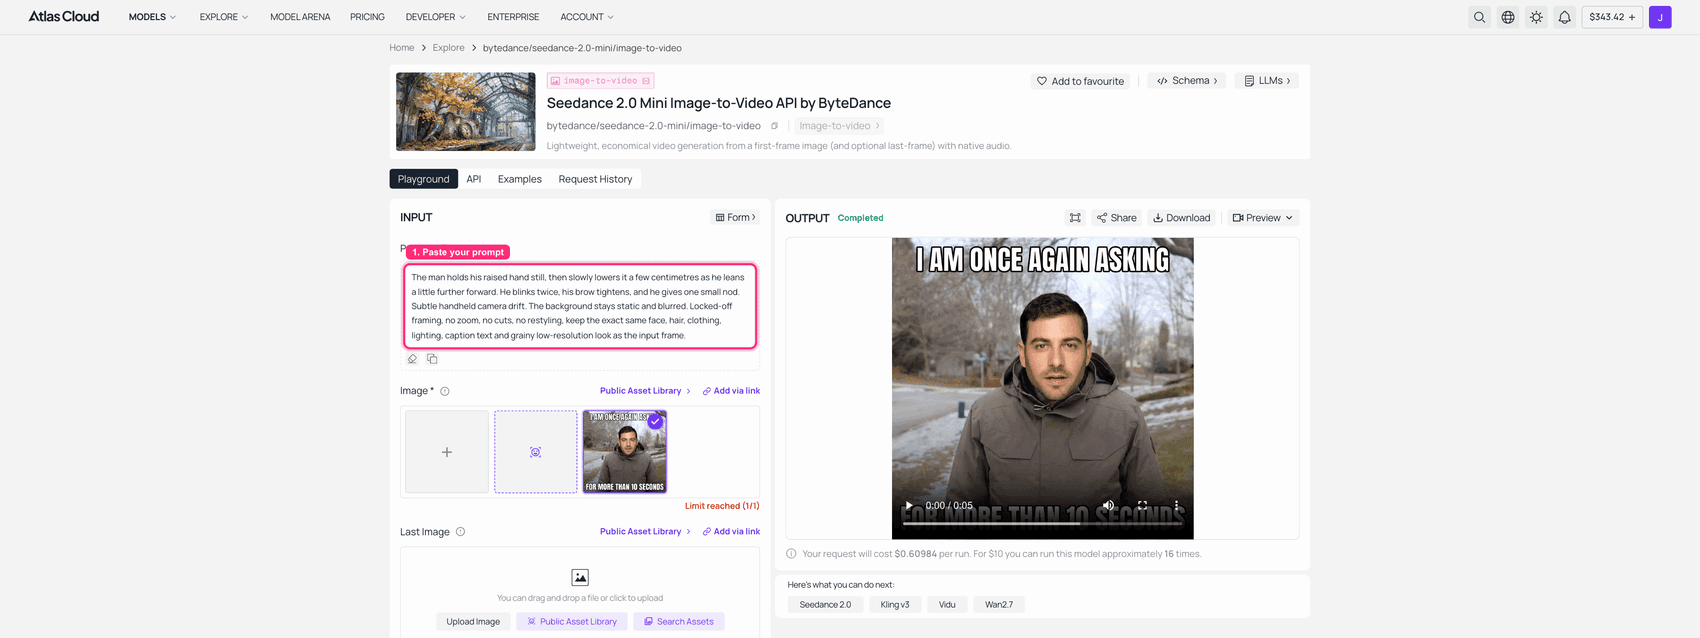Image resolution: width=1700 pixels, height=638 pixels.
Task: Click Add via link for Last Image
Action: click(731, 532)
